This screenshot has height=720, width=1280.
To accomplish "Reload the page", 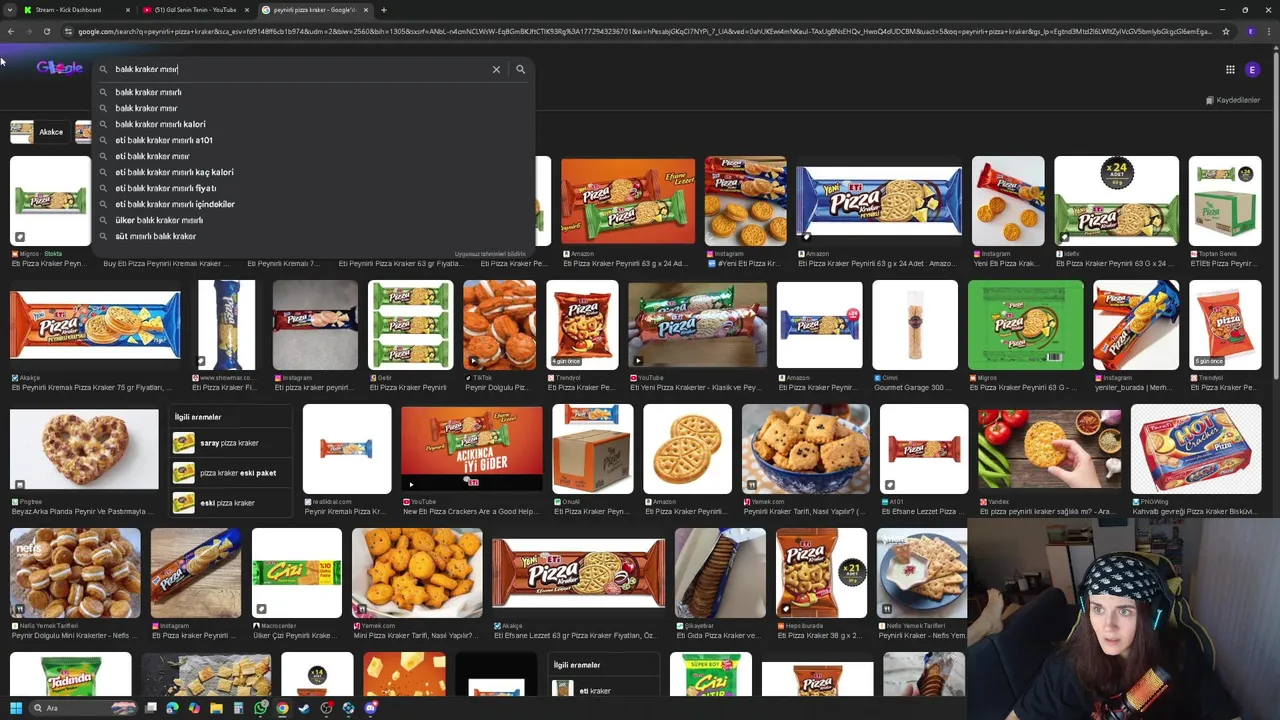I will 46,31.
